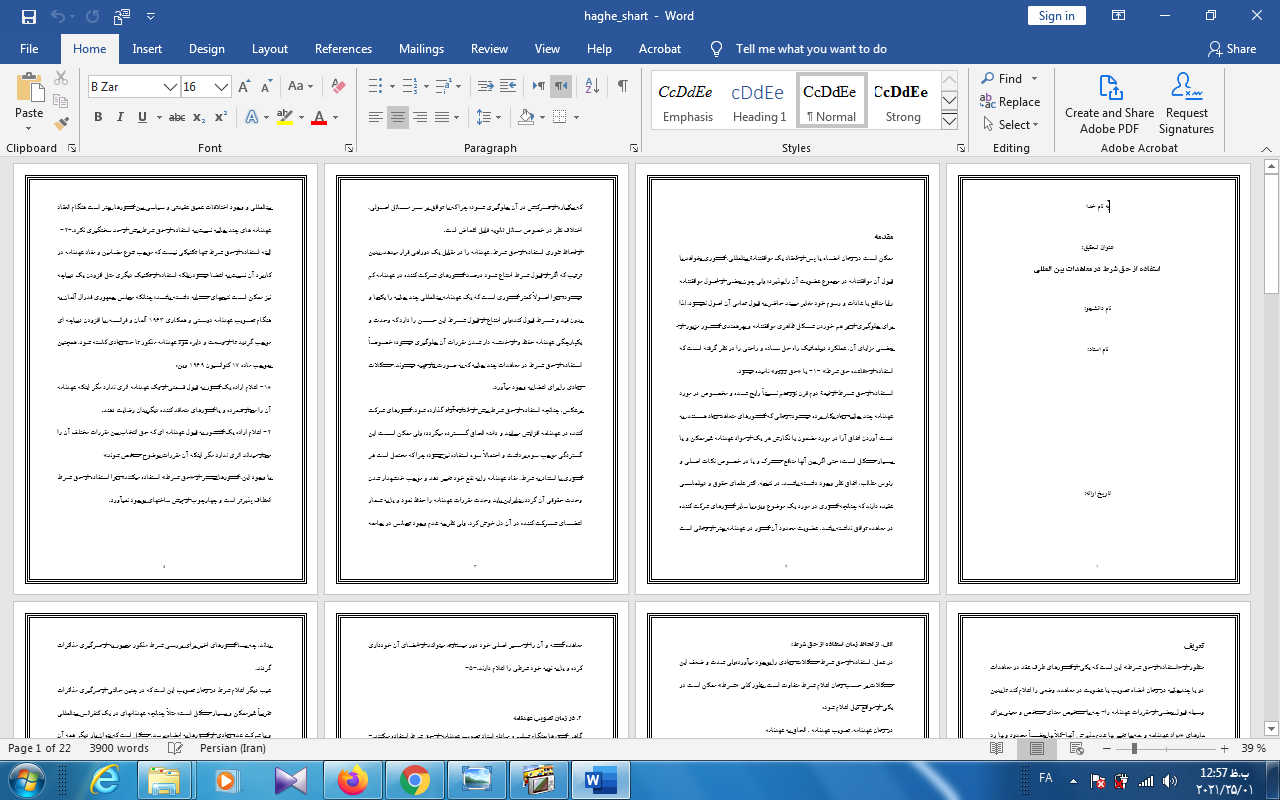
Task: Toggle Bold formatting
Action: (98, 118)
